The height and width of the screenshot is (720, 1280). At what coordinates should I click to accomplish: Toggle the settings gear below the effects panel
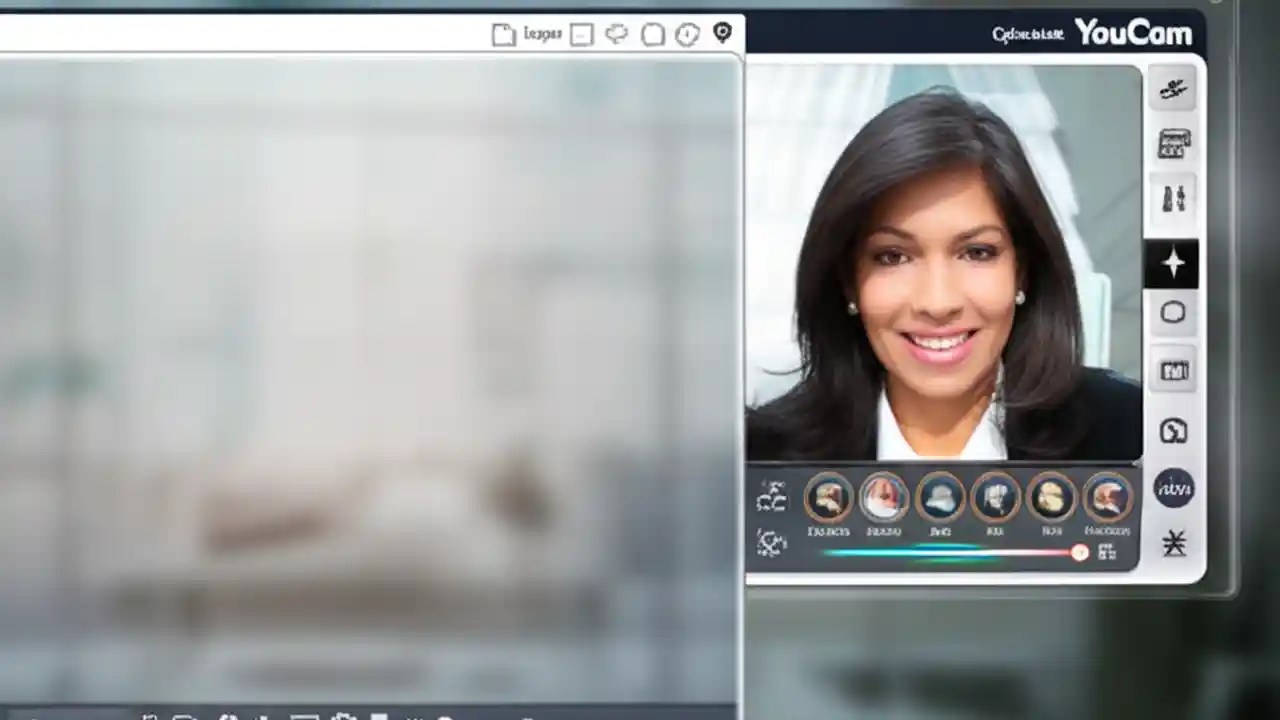[770, 543]
